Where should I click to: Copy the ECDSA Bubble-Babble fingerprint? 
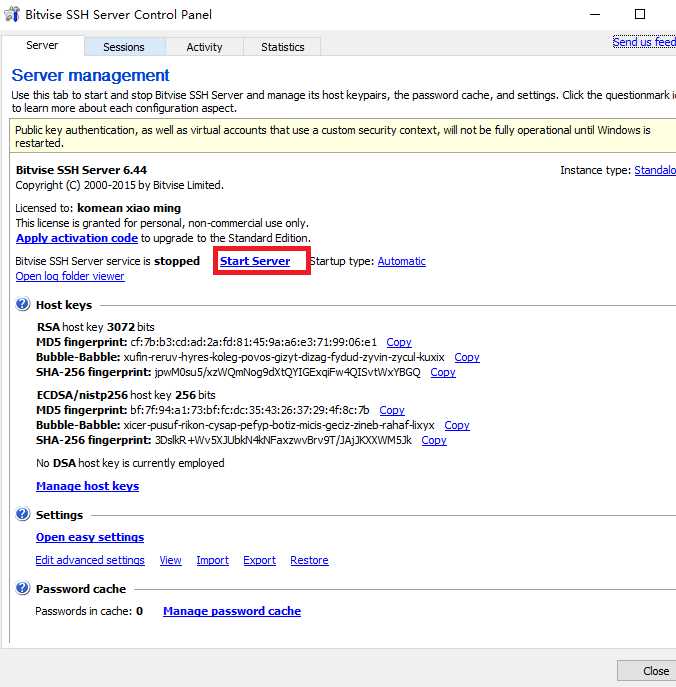[457, 425]
